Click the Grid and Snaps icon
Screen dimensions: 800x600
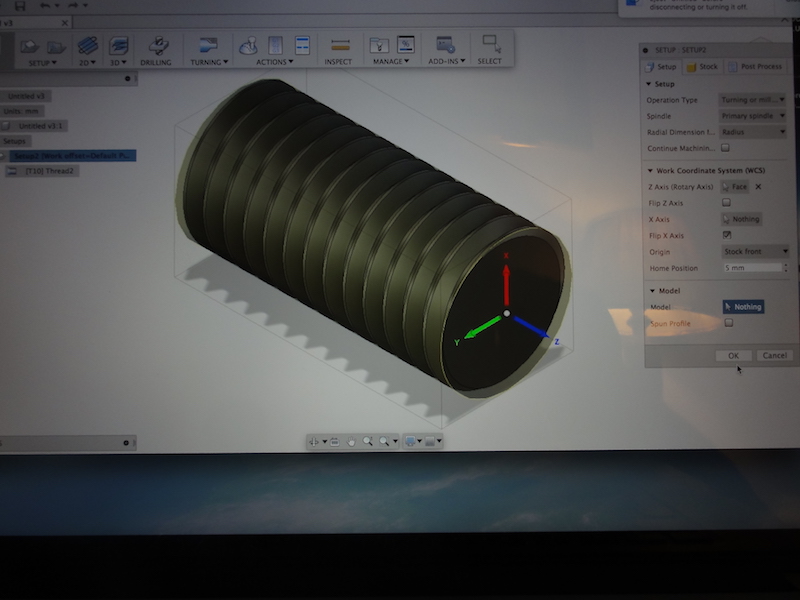(x=430, y=441)
